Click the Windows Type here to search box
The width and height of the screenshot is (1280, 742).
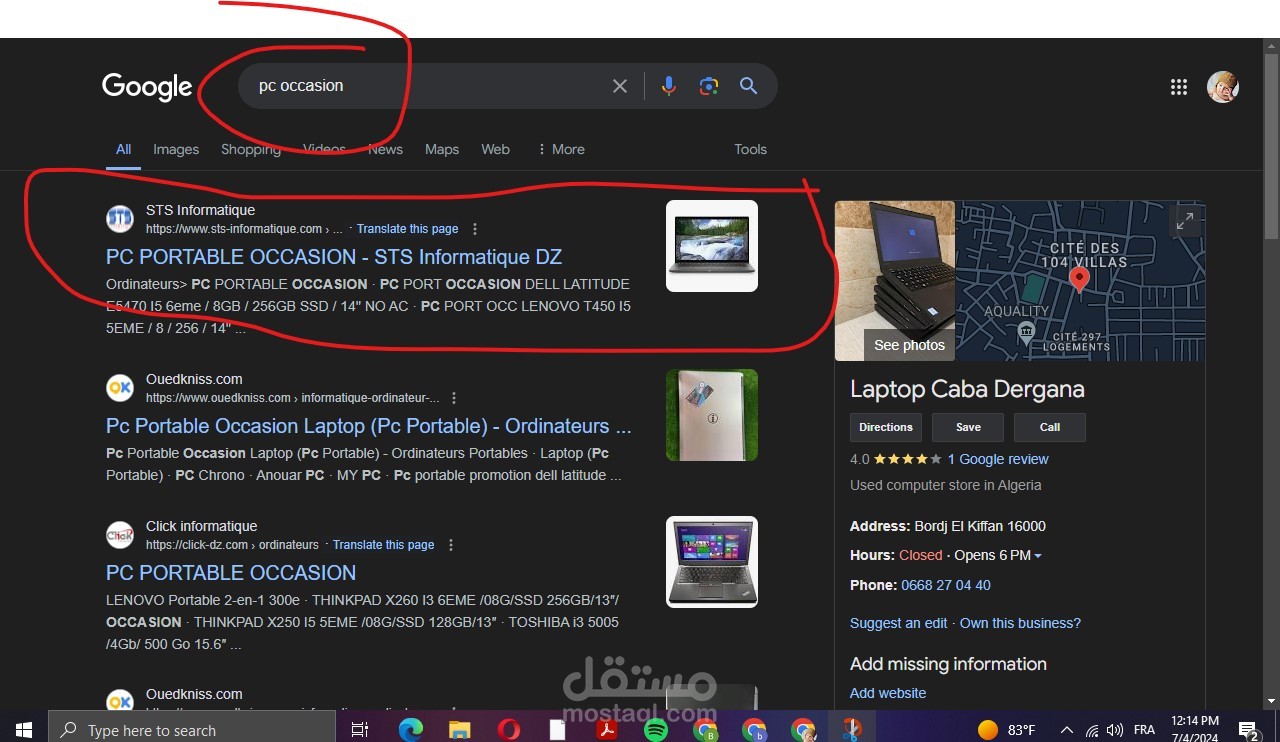[191, 729]
